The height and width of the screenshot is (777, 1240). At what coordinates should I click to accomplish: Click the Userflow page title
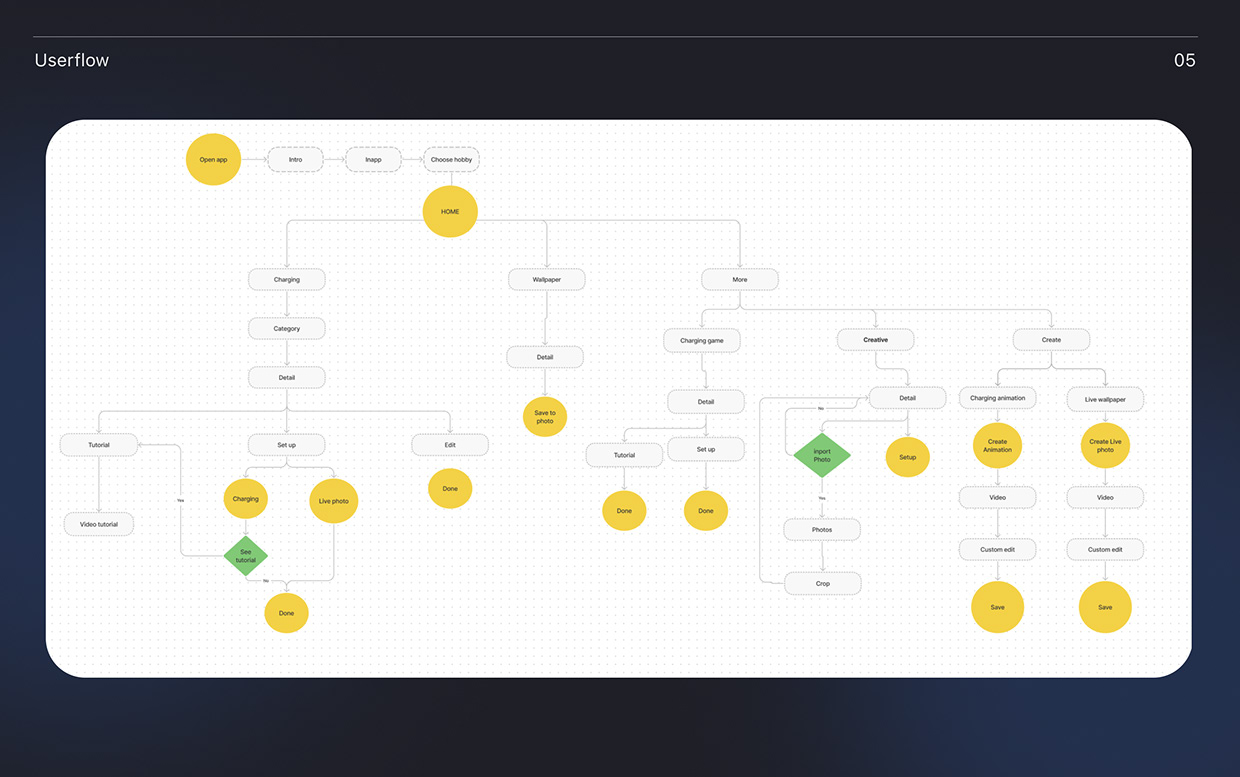coord(72,60)
